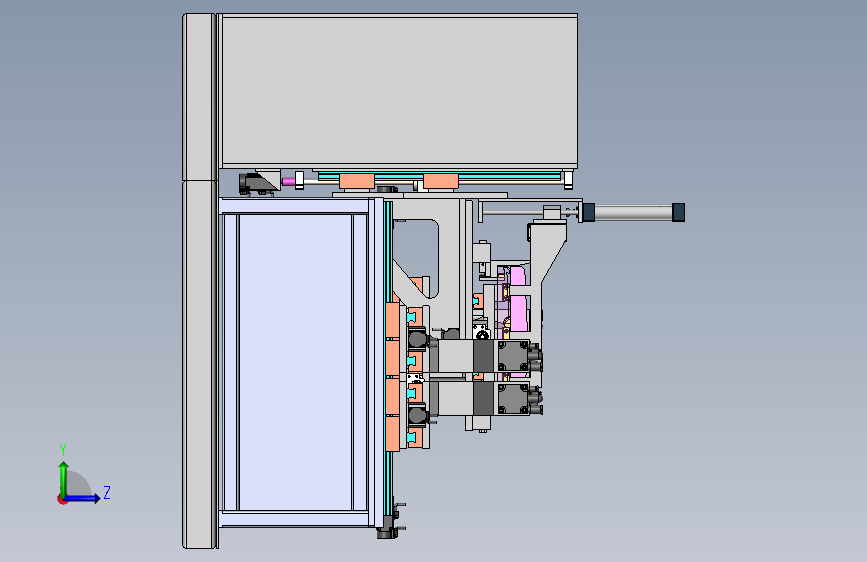Click the green Y axis of the triad
Viewport: 867px width, 562px height.
(64, 479)
